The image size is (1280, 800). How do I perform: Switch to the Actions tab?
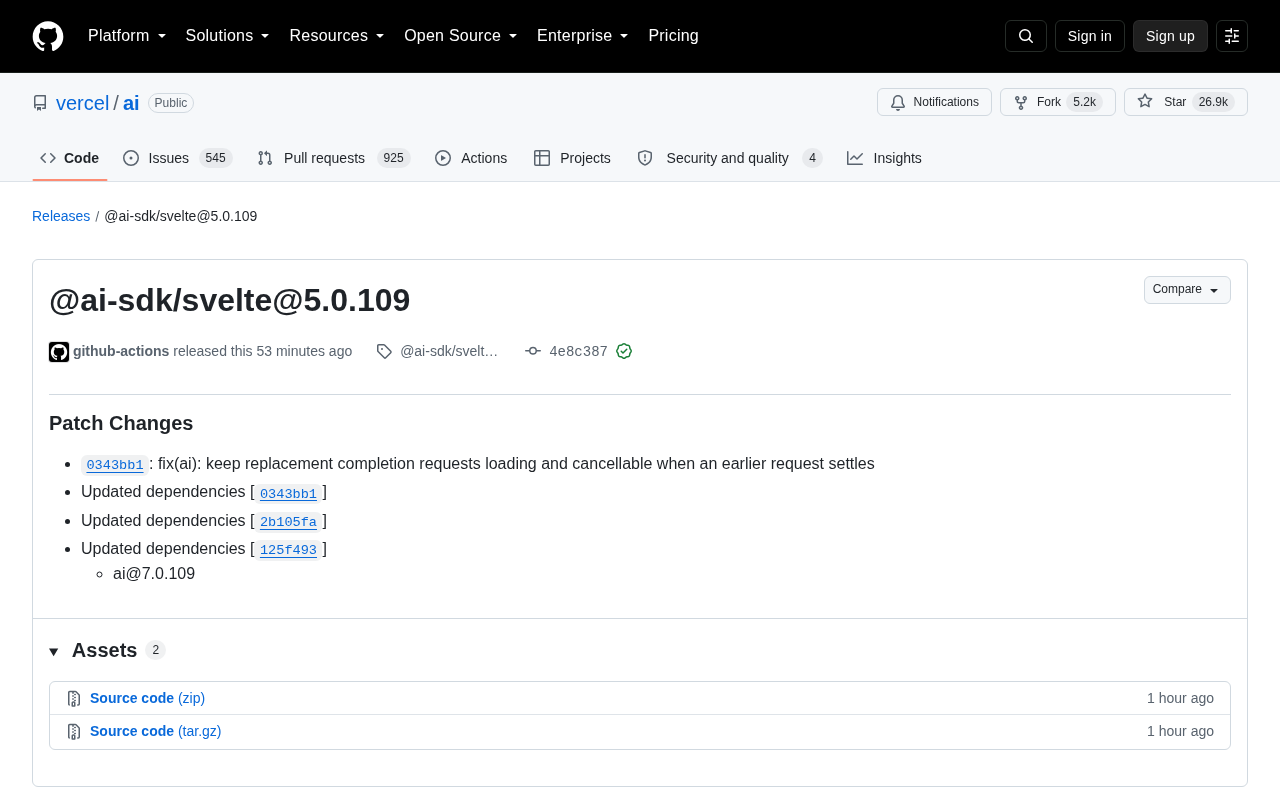click(471, 158)
